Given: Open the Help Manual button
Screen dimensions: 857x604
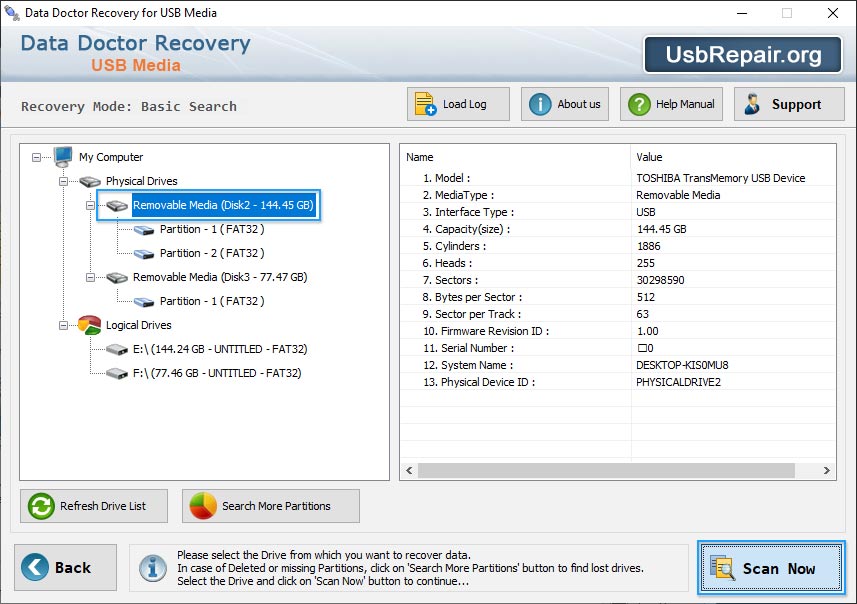Looking at the screenshot, I should click(x=671, y=104).
